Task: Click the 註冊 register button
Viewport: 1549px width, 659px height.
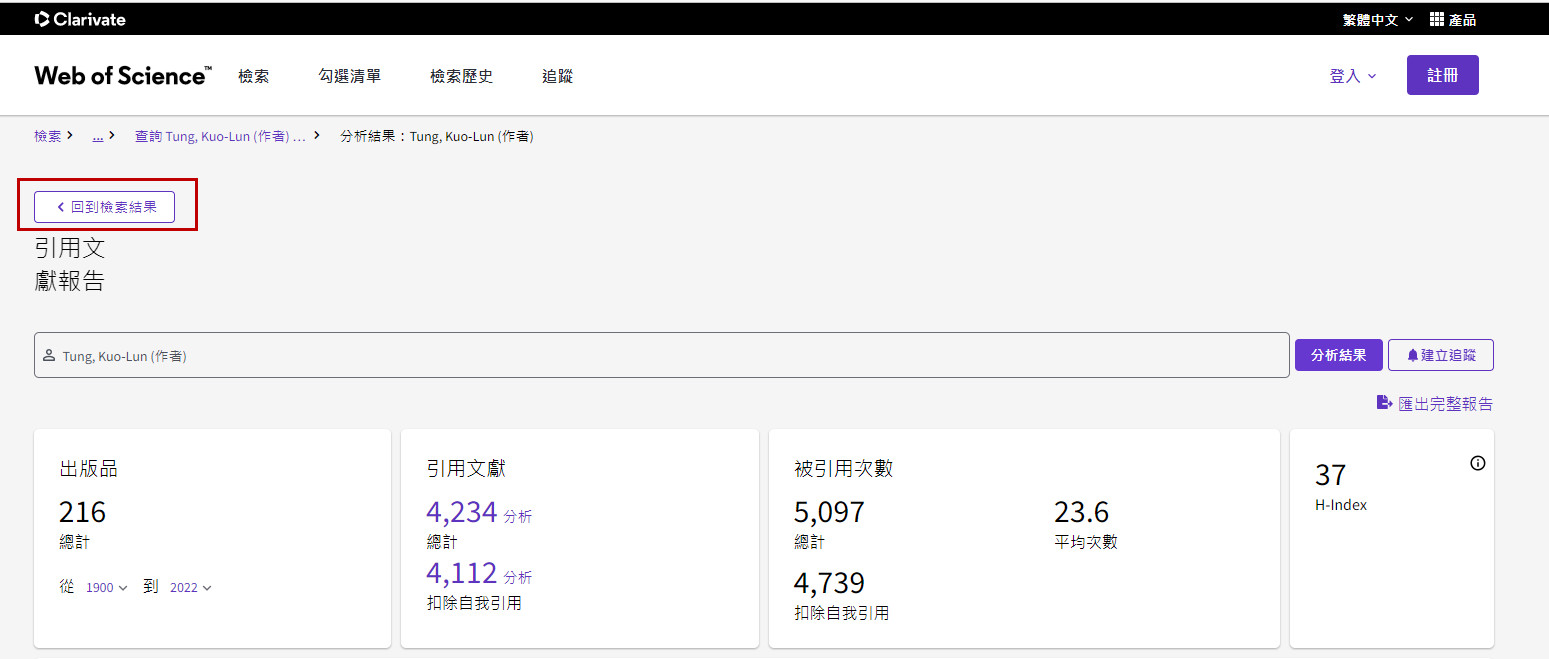Action: point(1442,75)
